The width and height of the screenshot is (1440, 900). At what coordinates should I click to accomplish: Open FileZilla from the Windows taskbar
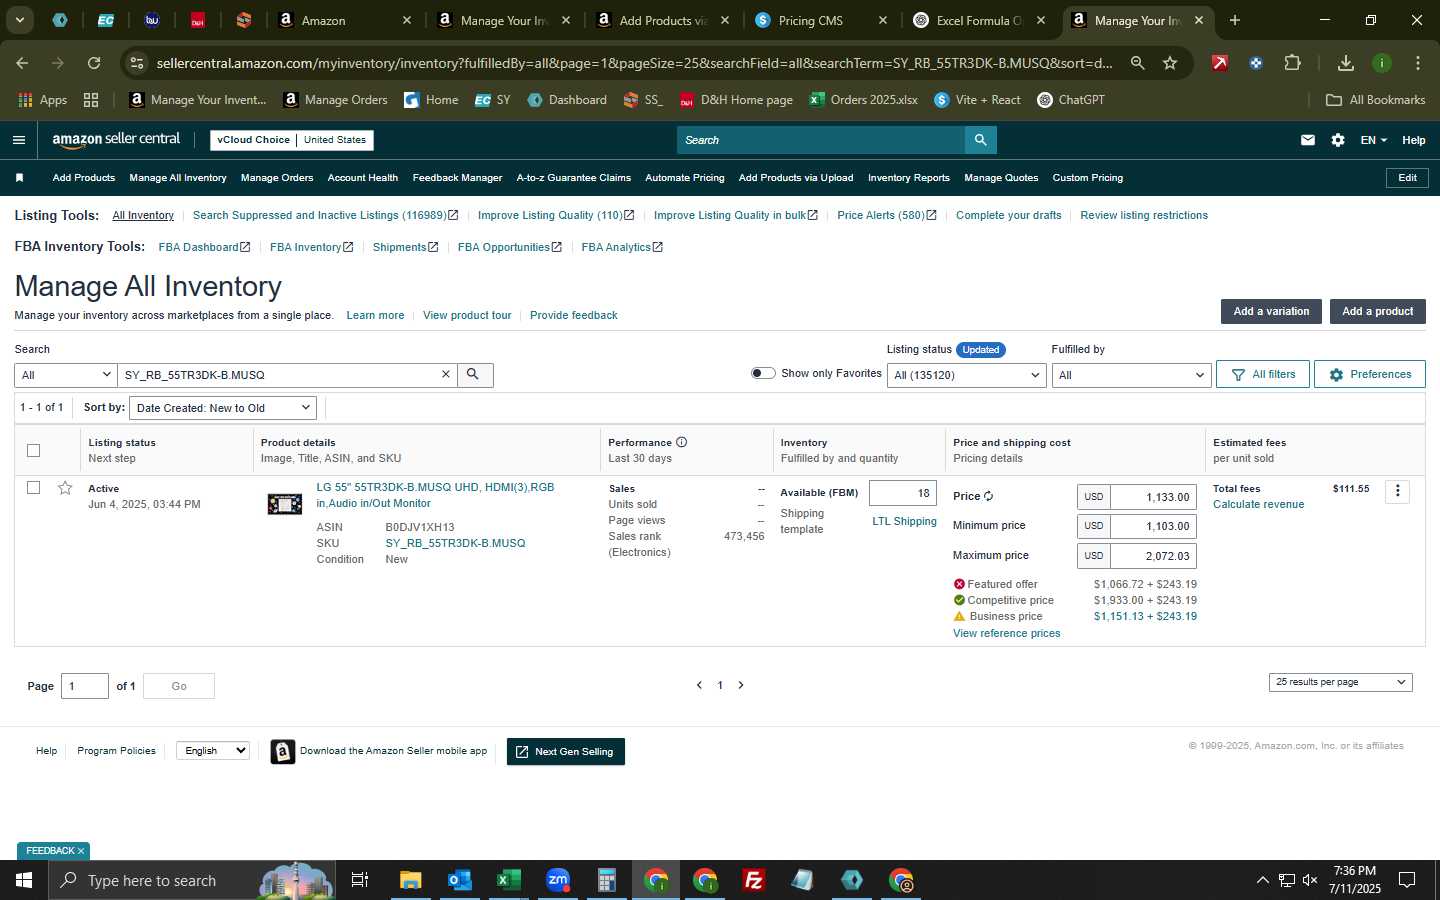754,880
